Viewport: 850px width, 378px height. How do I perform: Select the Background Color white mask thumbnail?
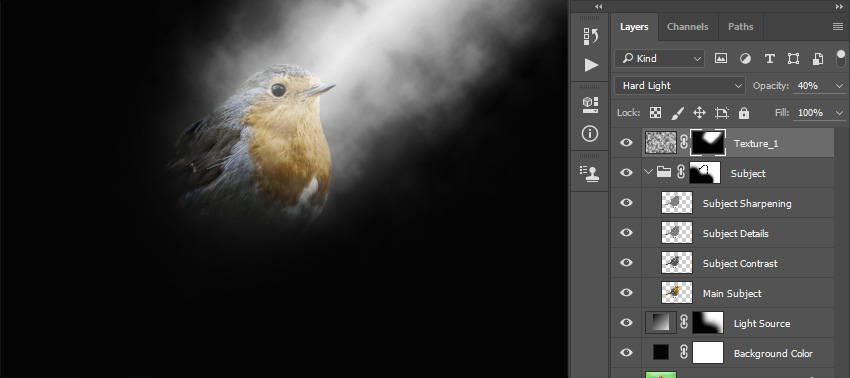(x=708, y=353)
